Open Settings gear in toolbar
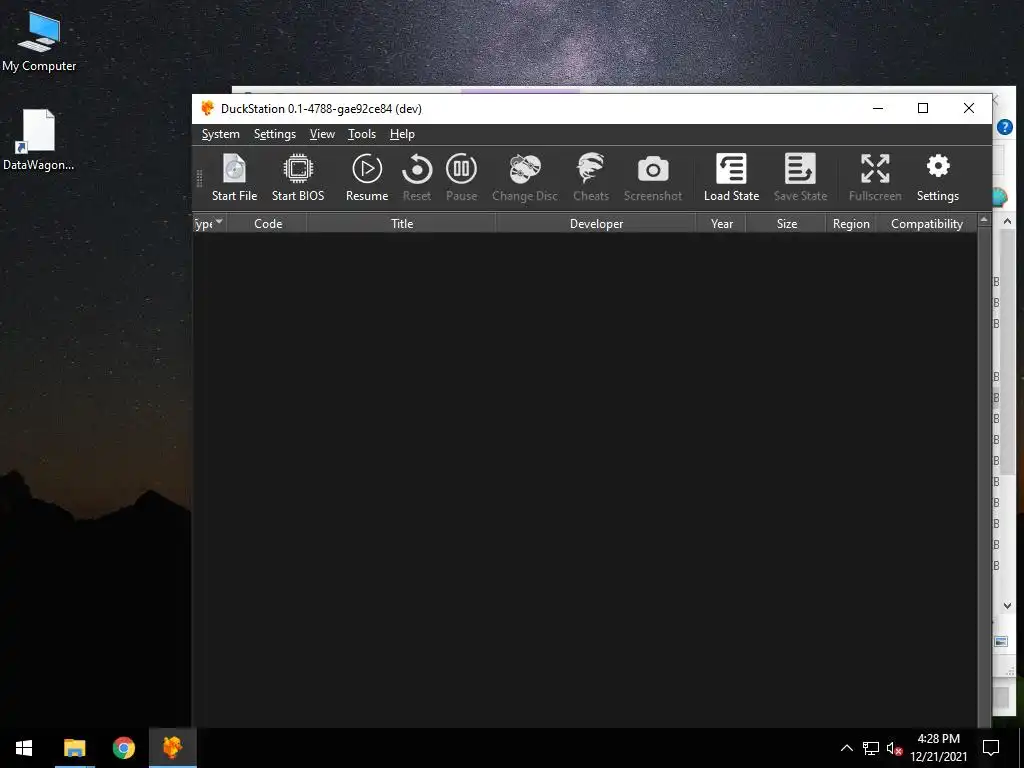1024x768 pixels. [938, 177]
